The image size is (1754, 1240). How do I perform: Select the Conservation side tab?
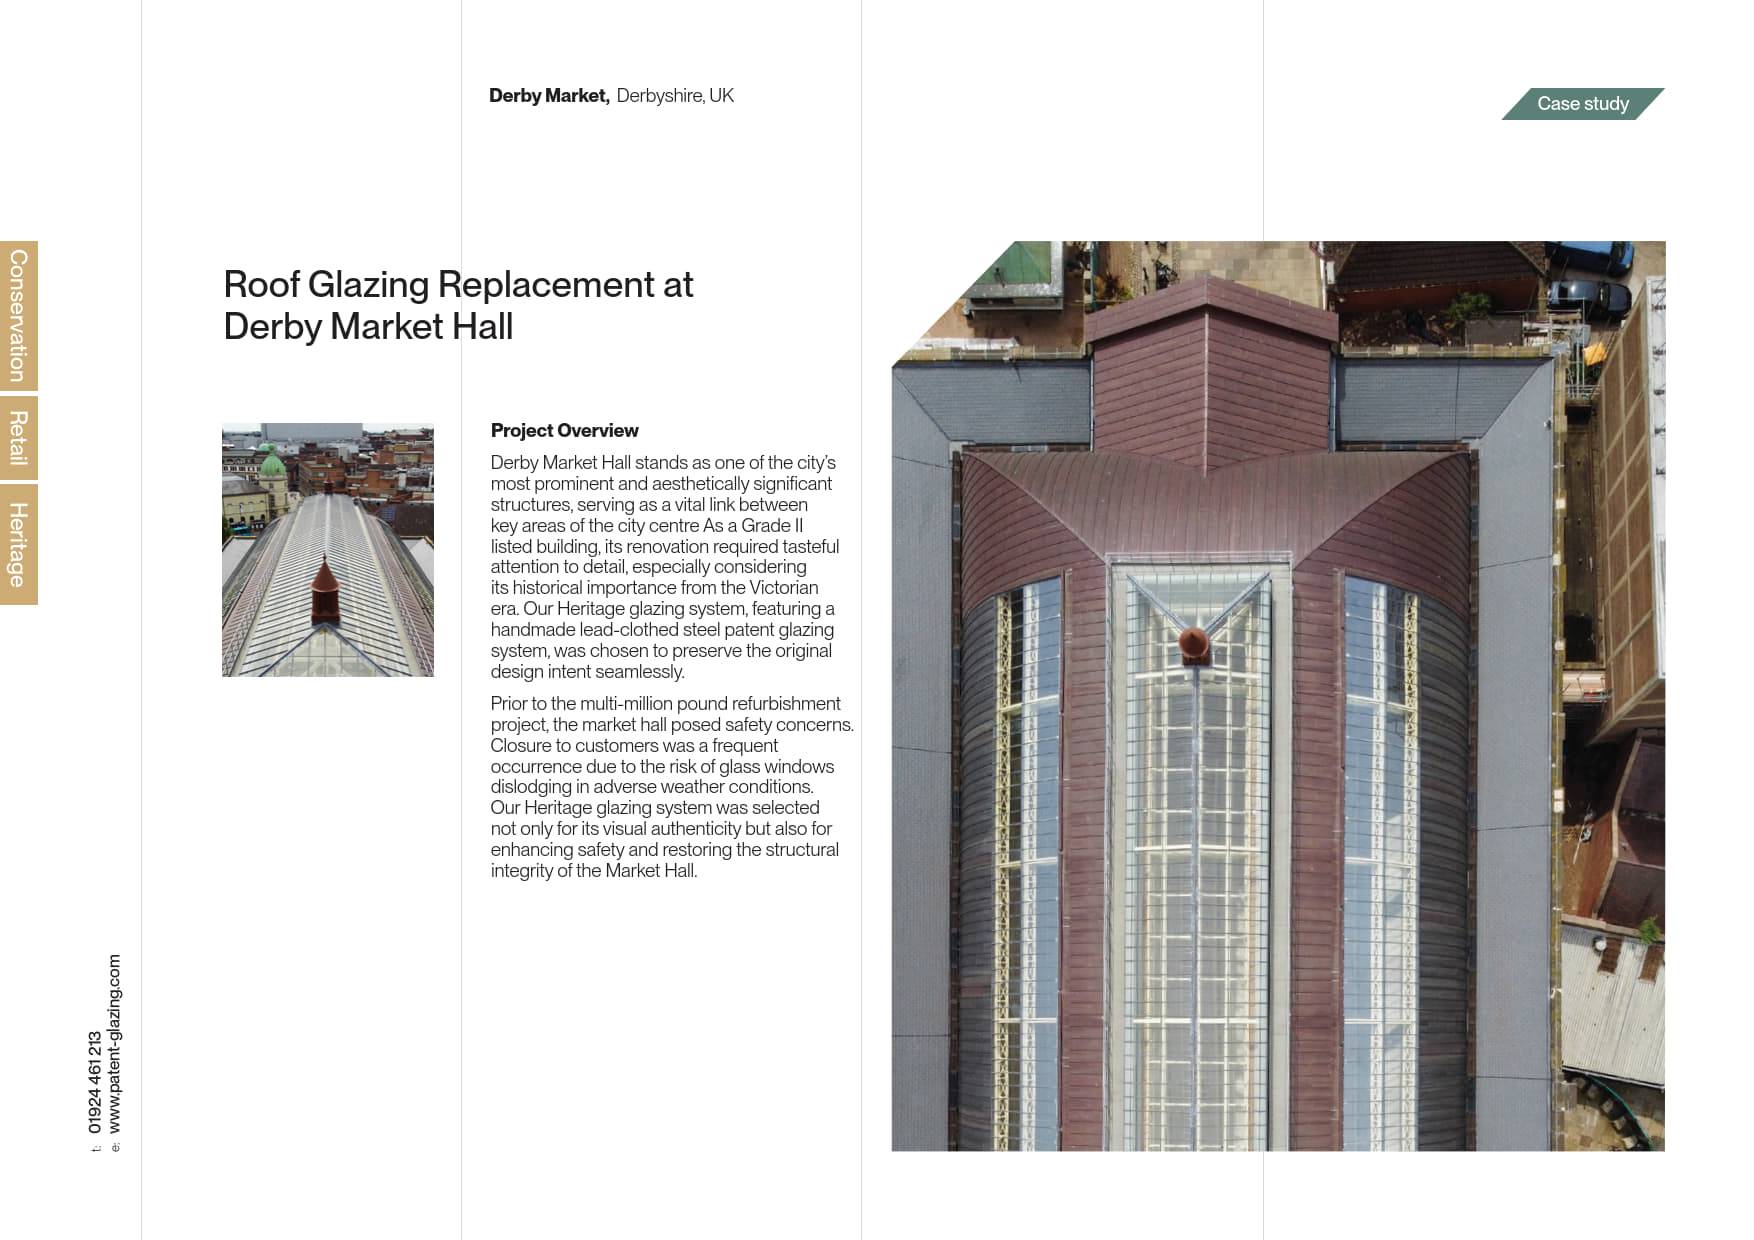coord(18,315)
